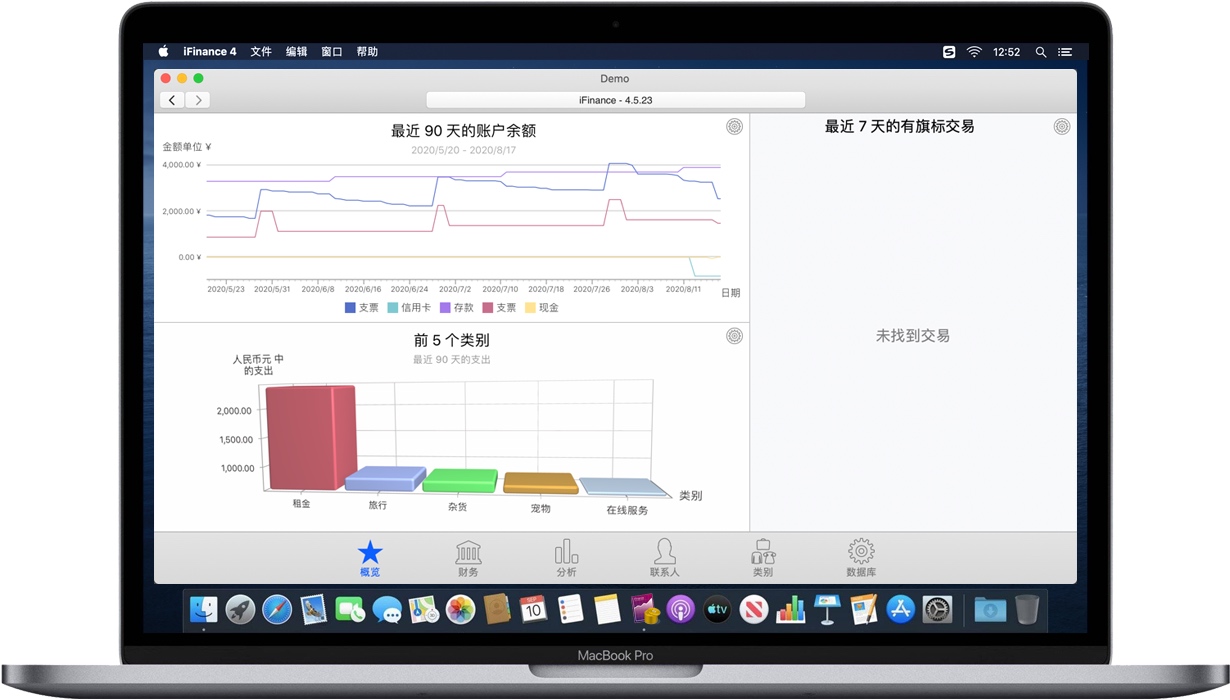Open settings for 前 5 个类别 chart

[734, 336]
